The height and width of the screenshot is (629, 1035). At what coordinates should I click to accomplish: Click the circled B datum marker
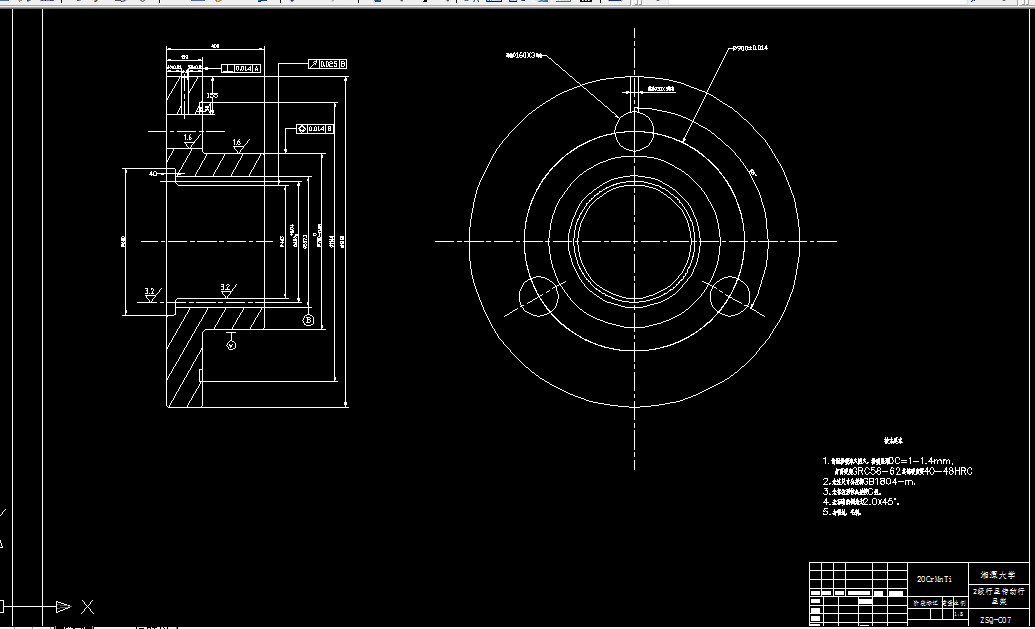[308, 320]
